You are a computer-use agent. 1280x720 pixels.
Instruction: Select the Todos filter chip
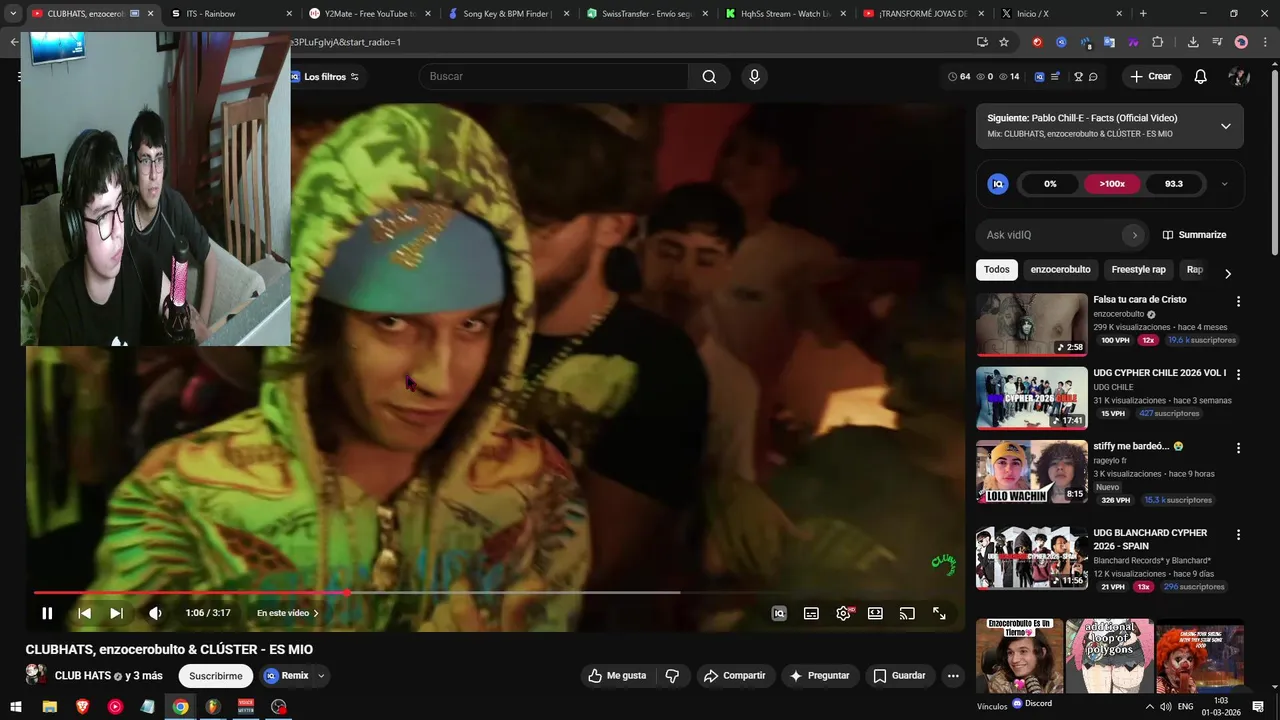(996, 270)
